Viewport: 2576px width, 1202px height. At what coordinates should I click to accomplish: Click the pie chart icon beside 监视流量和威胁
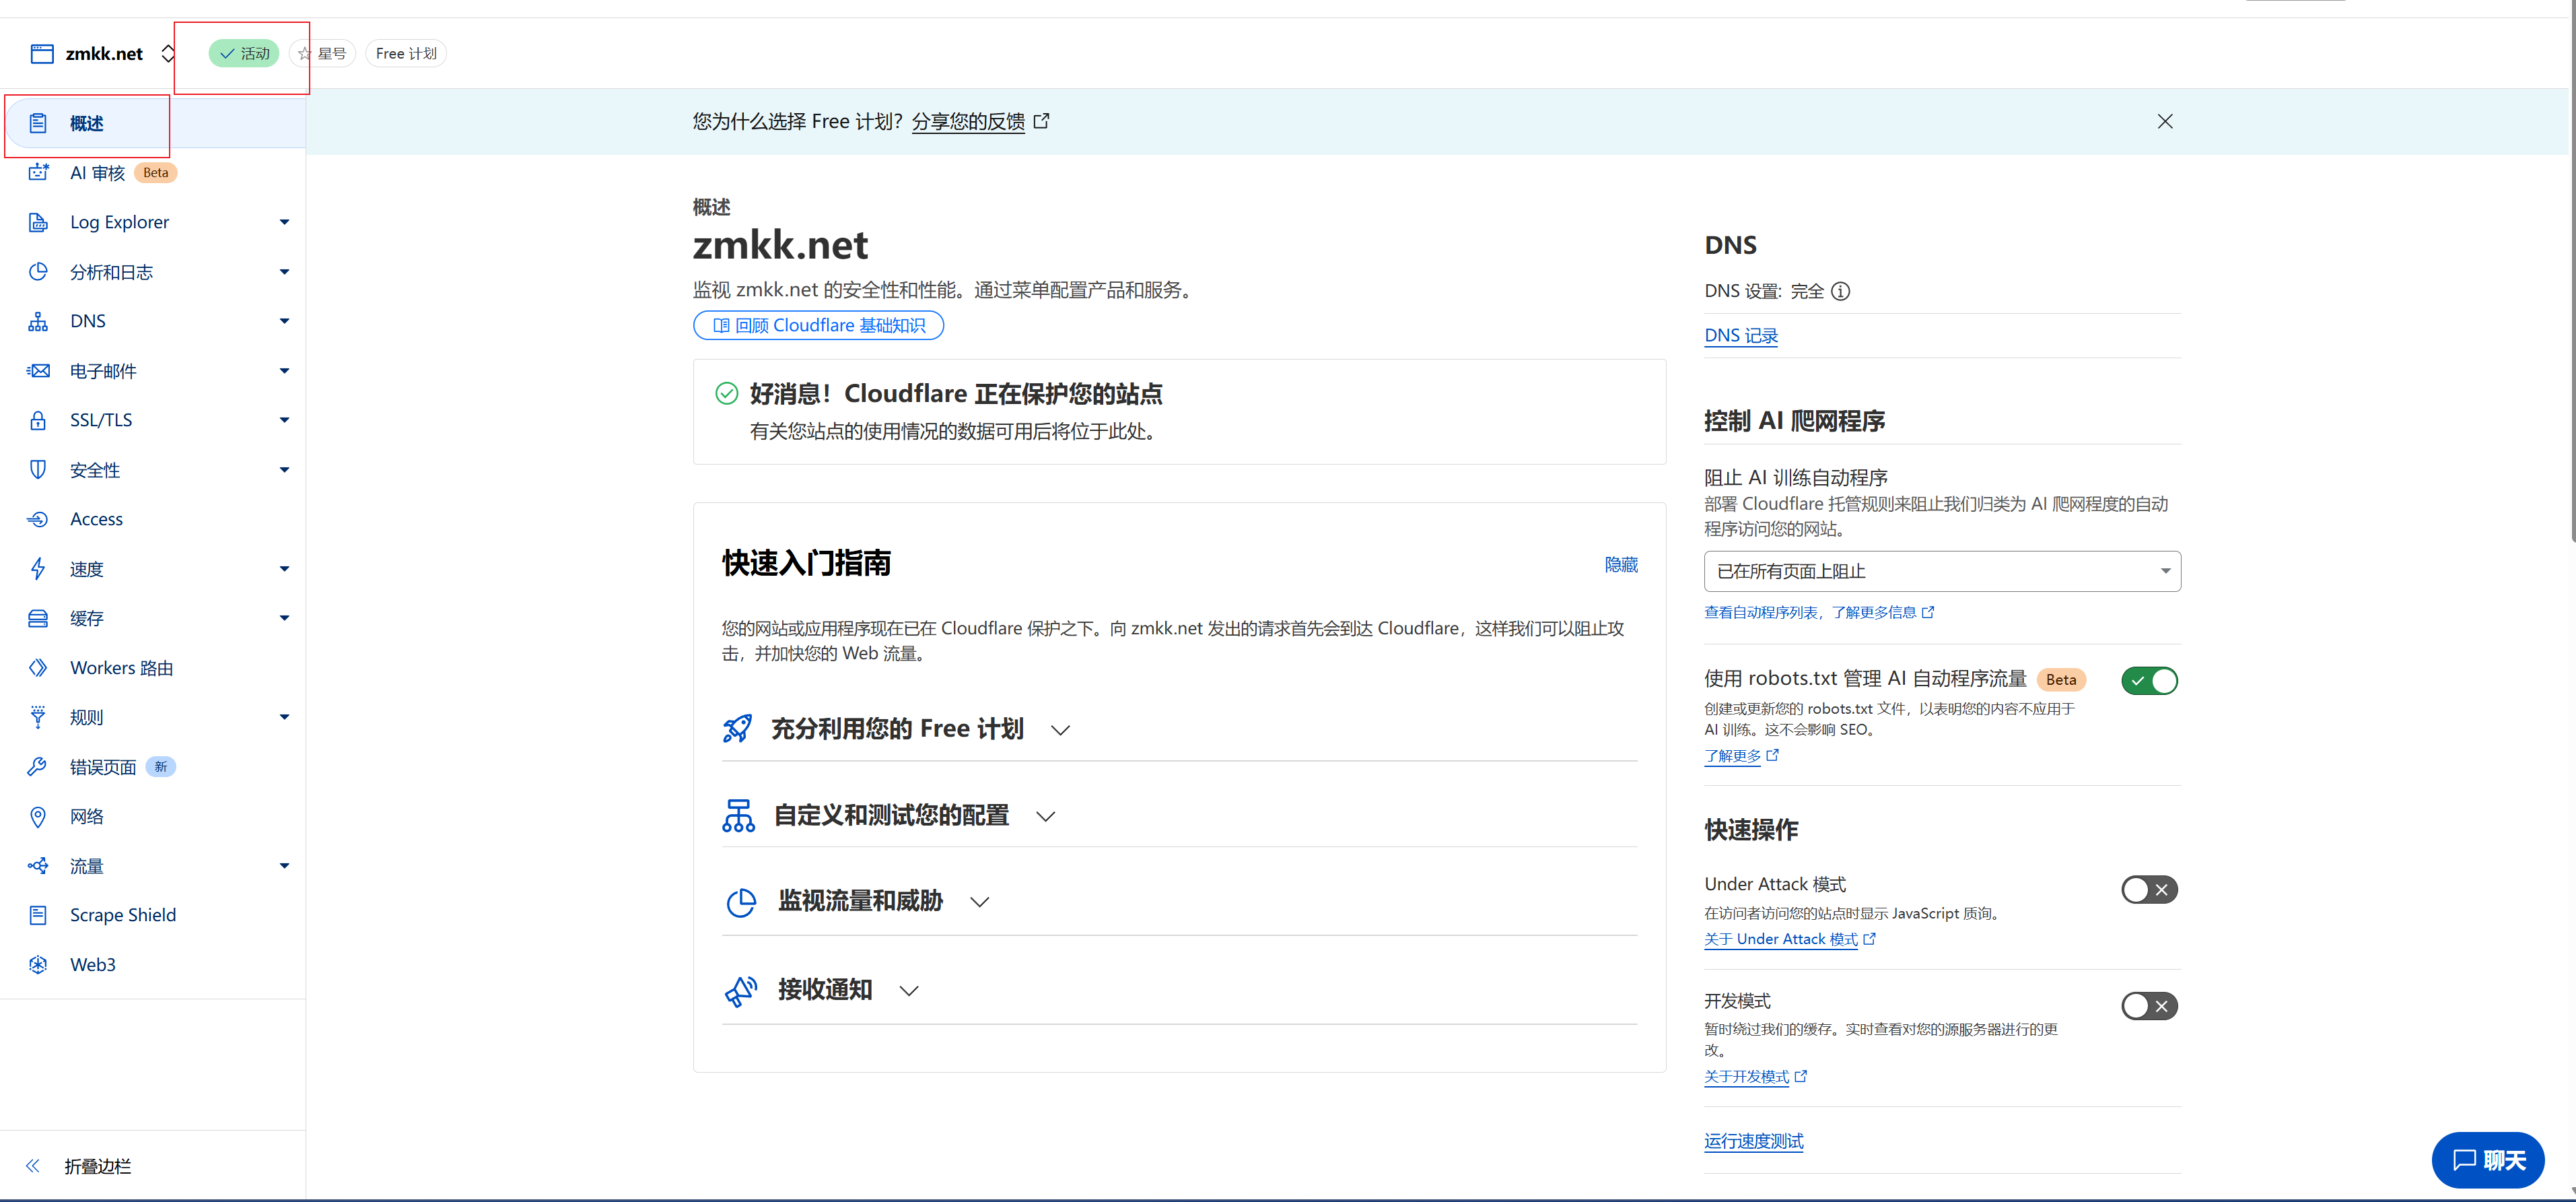[x=741, y=902]
